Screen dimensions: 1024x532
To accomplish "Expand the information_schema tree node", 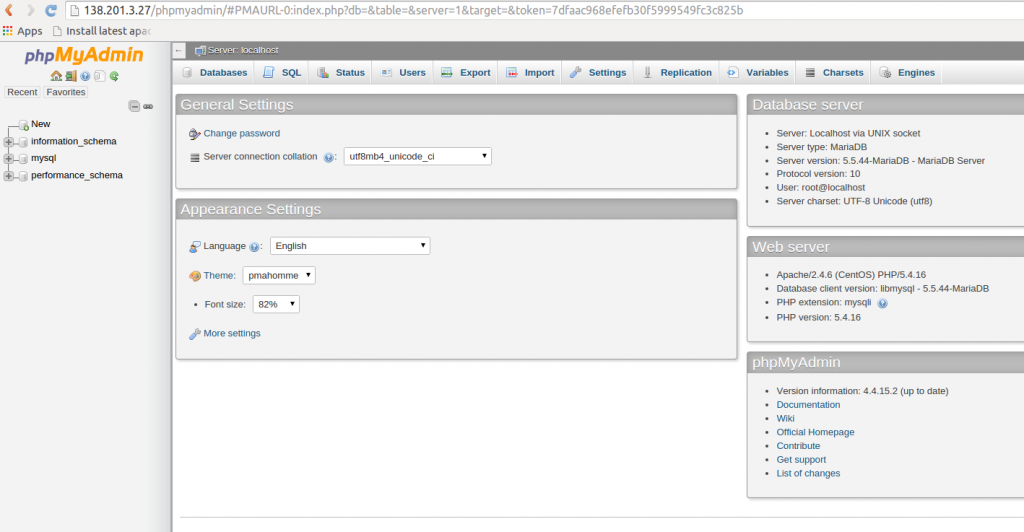I will click(x=8, y=142).
